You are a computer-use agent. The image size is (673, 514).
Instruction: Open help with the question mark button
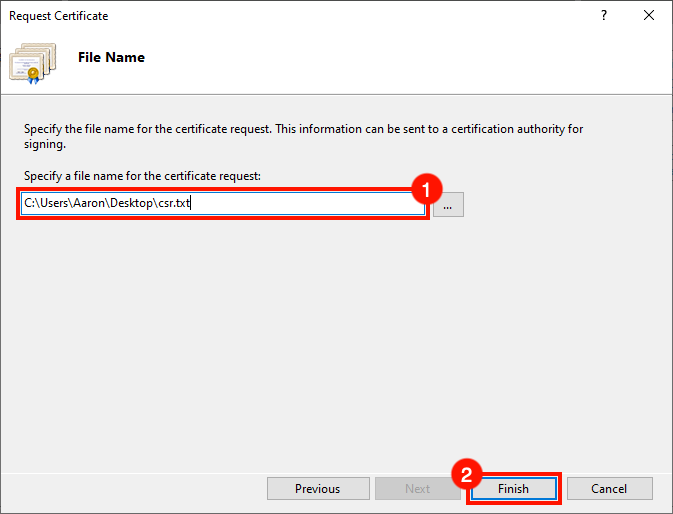point(603,16)
